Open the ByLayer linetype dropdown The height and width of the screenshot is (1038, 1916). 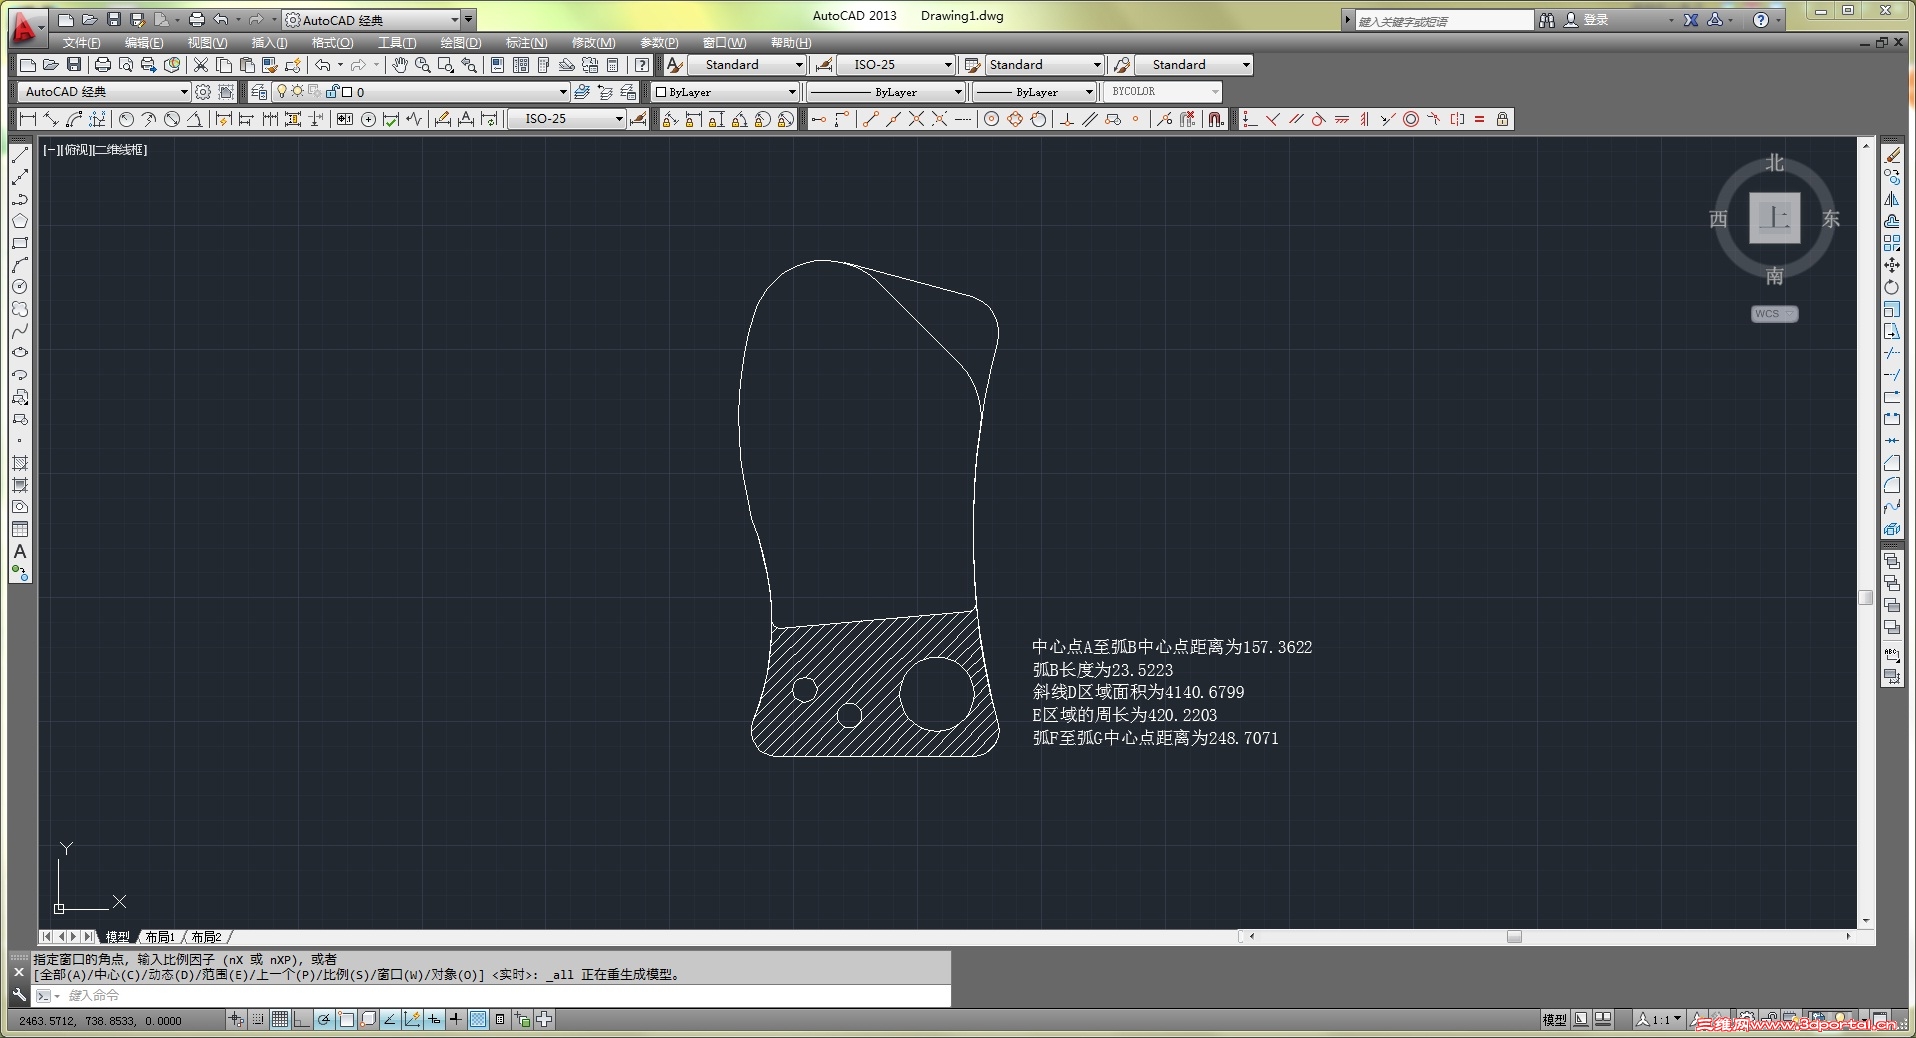(x=957, y=92)
